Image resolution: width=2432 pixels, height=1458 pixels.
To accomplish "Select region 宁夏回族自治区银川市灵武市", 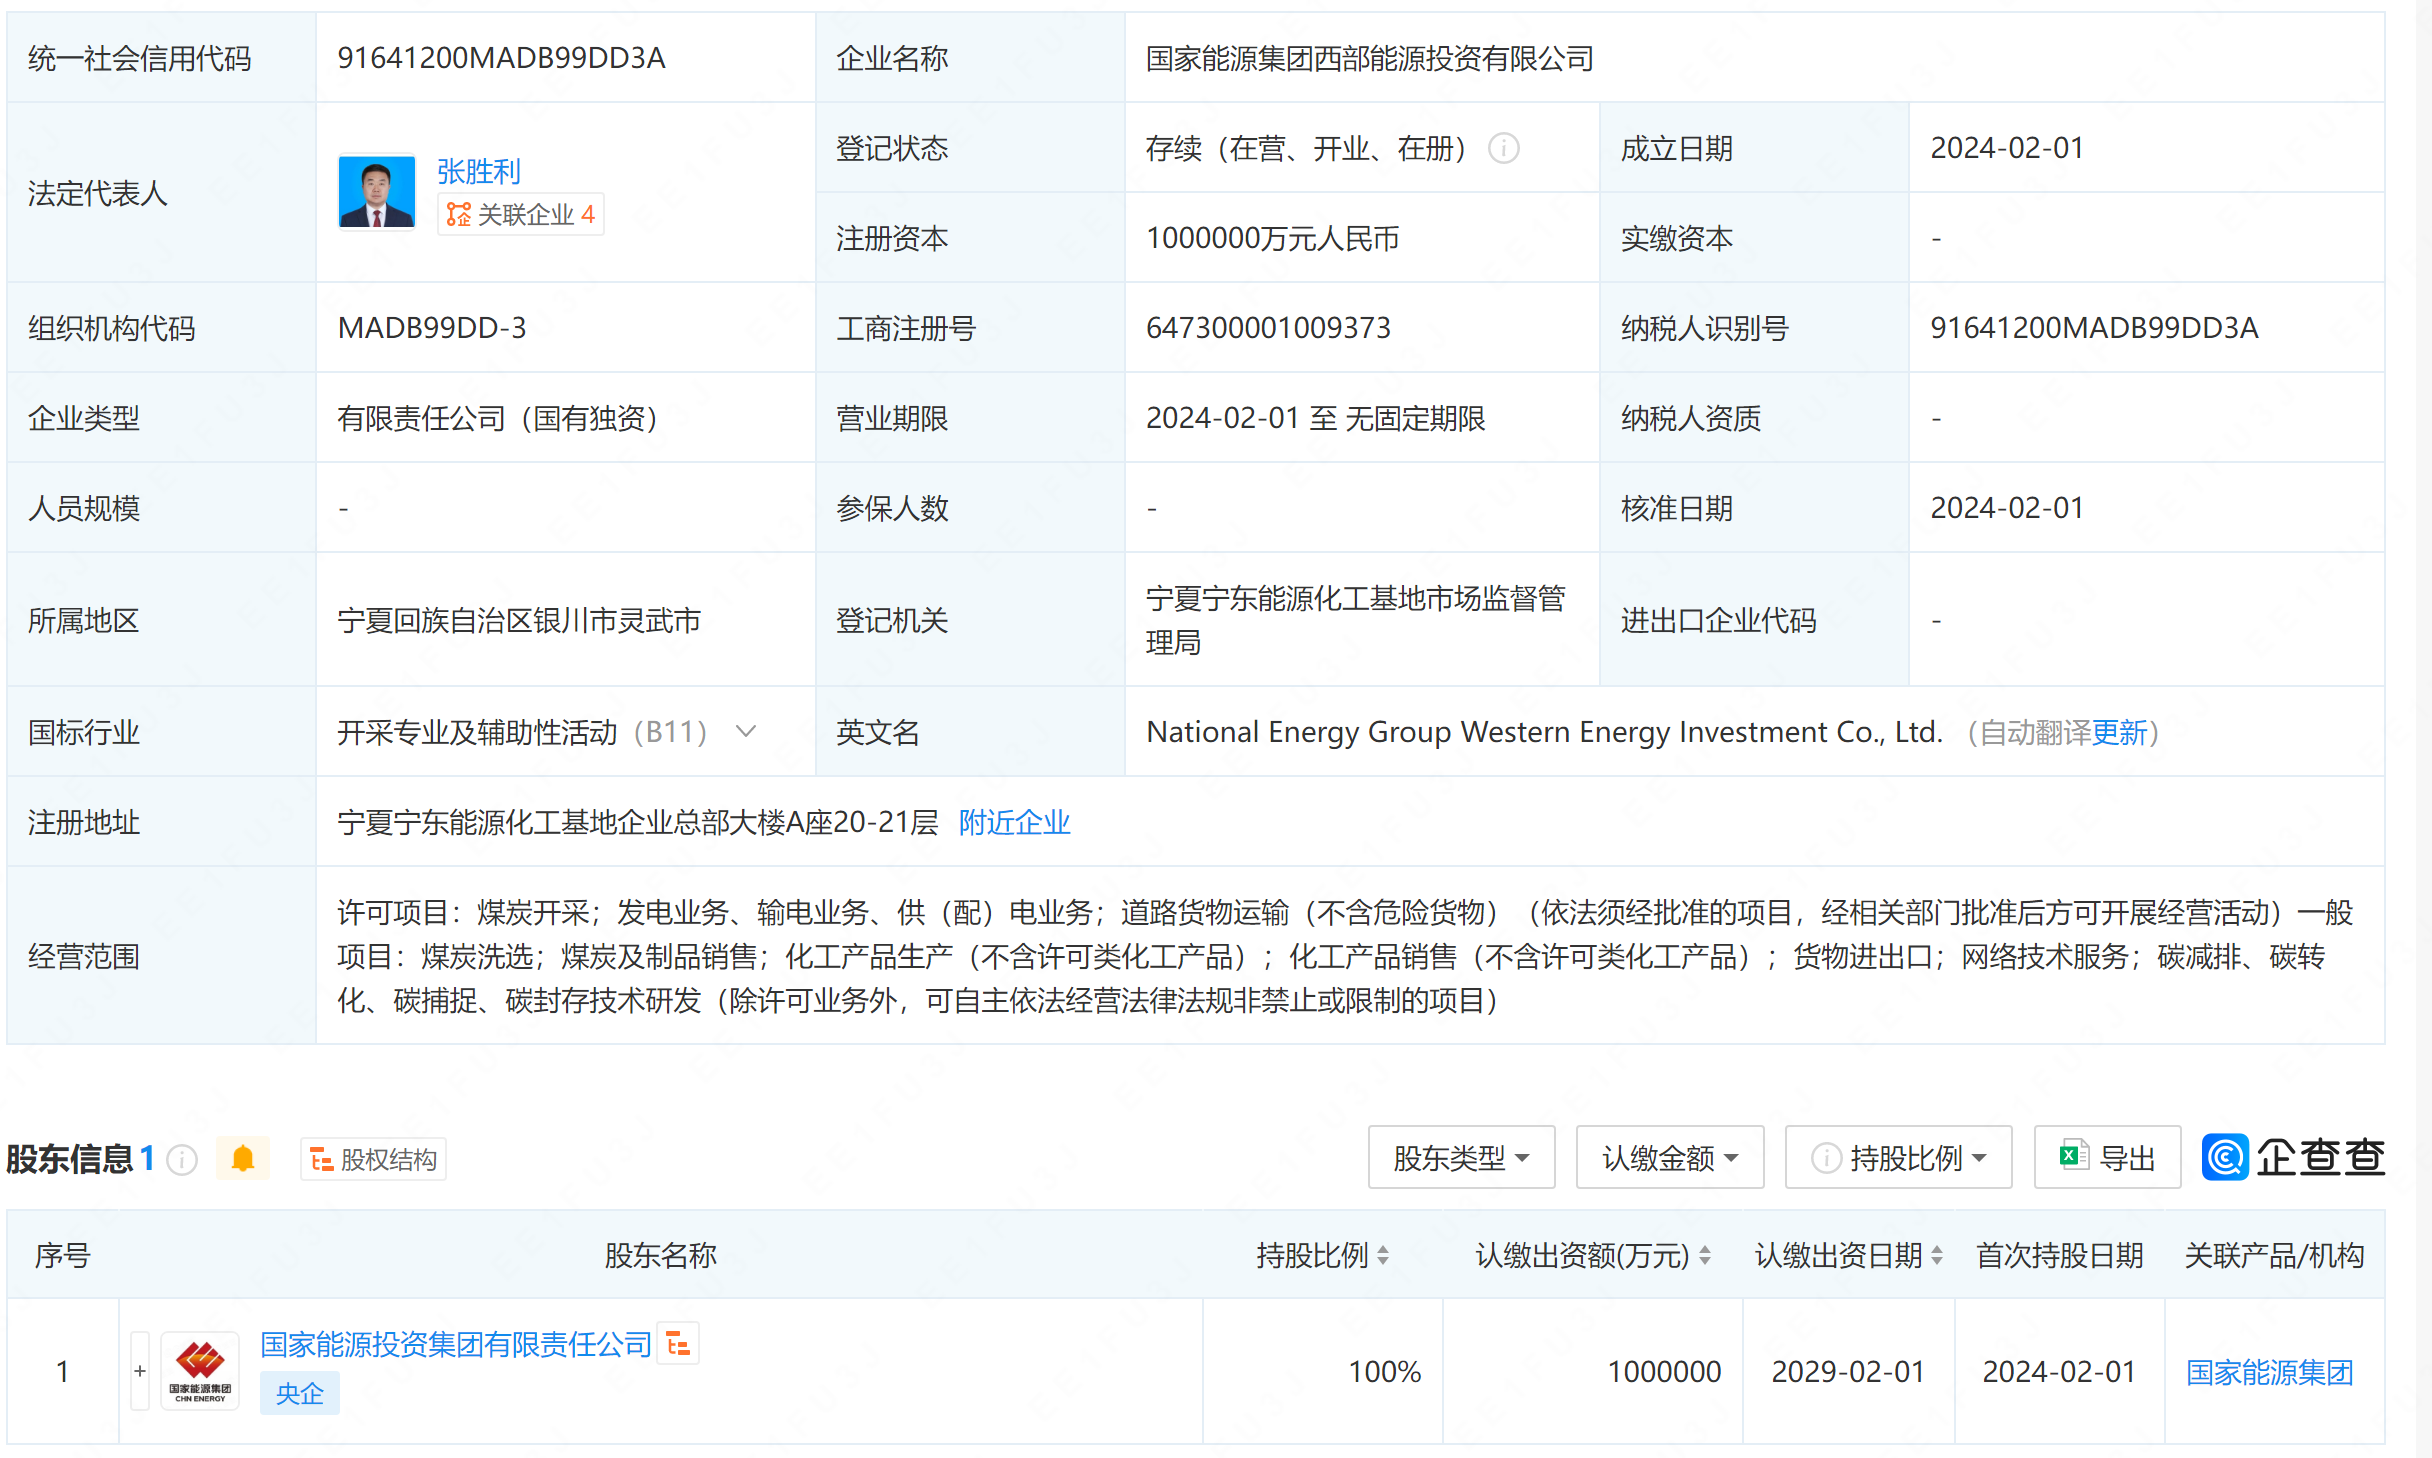I will pyautogui.click(x=519, y=620).
